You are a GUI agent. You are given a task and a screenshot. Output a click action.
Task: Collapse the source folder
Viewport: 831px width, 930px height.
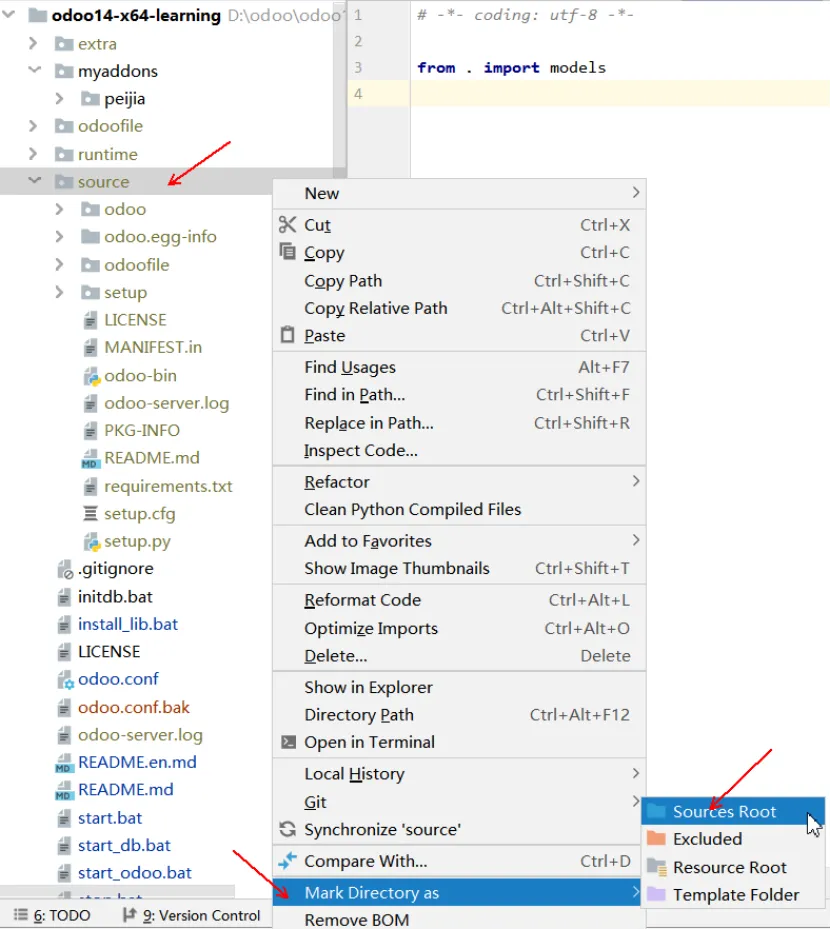coord(34,181)
